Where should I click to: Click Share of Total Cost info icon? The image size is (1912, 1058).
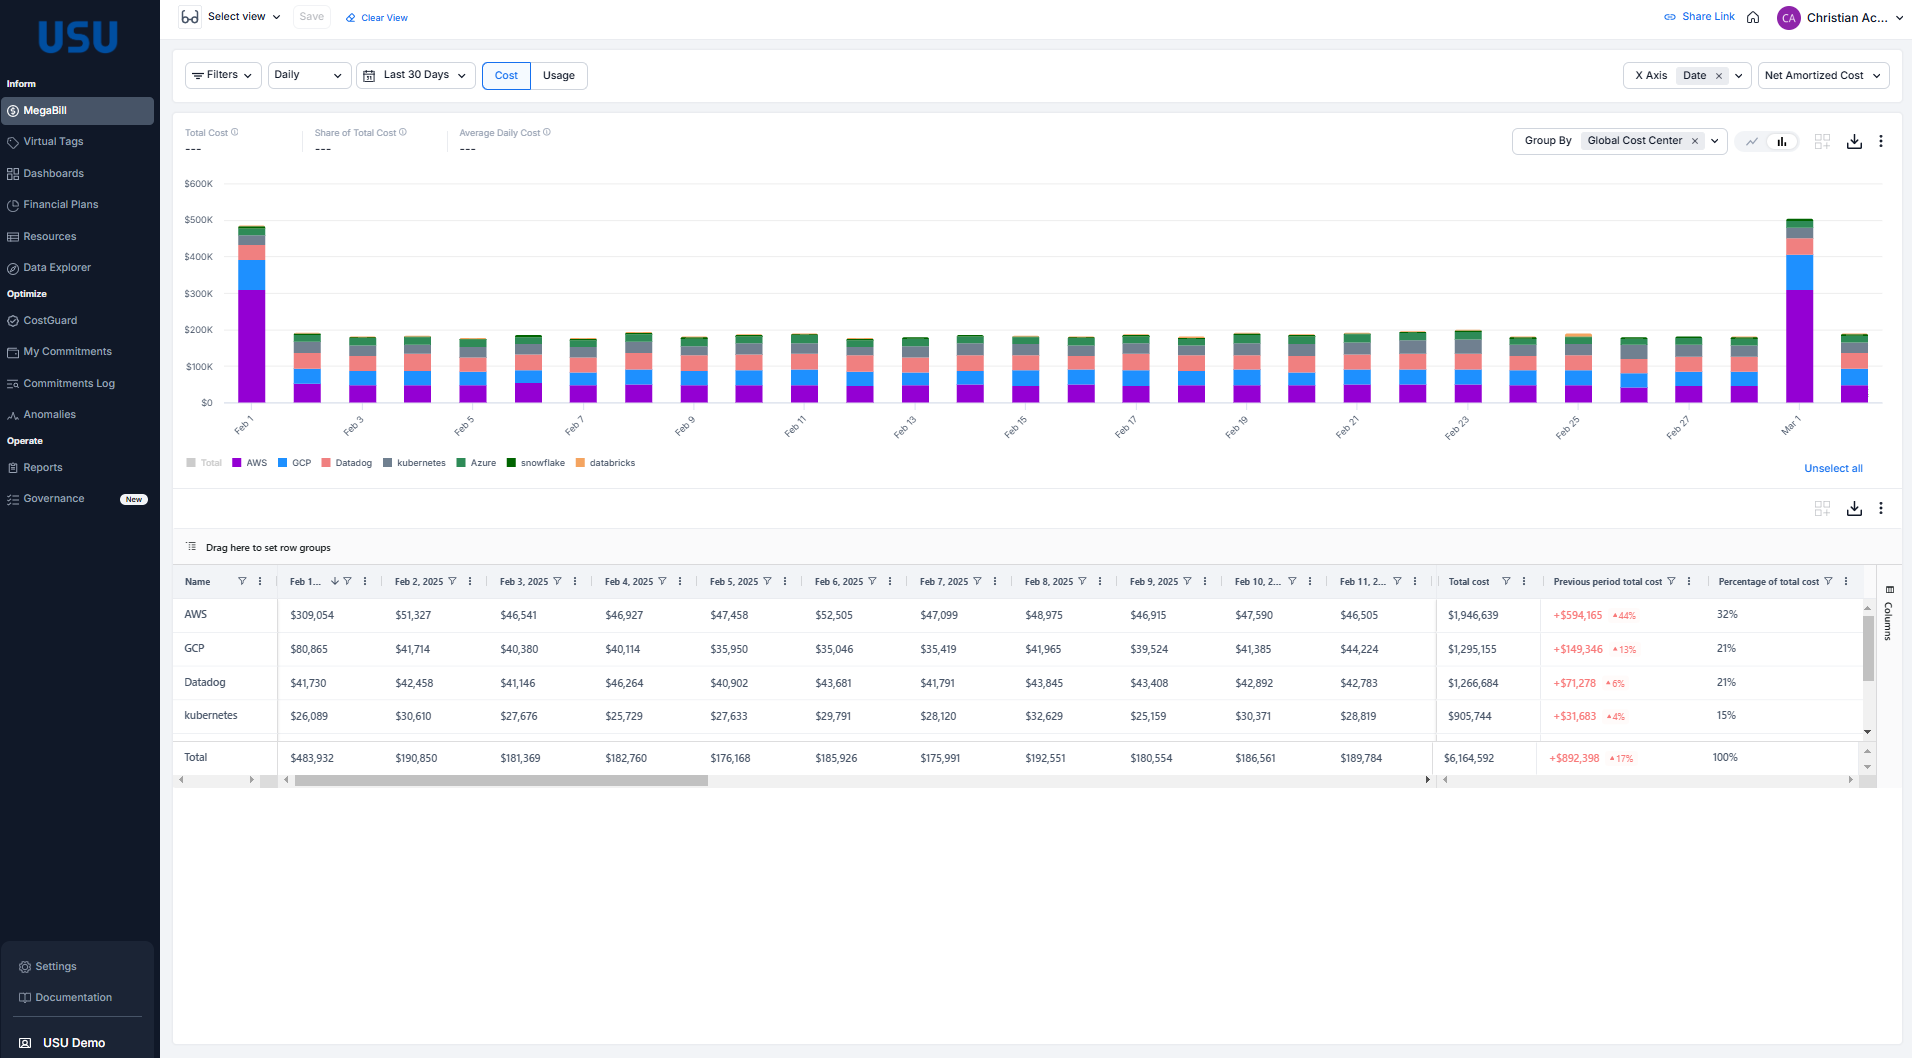(403, 132)
